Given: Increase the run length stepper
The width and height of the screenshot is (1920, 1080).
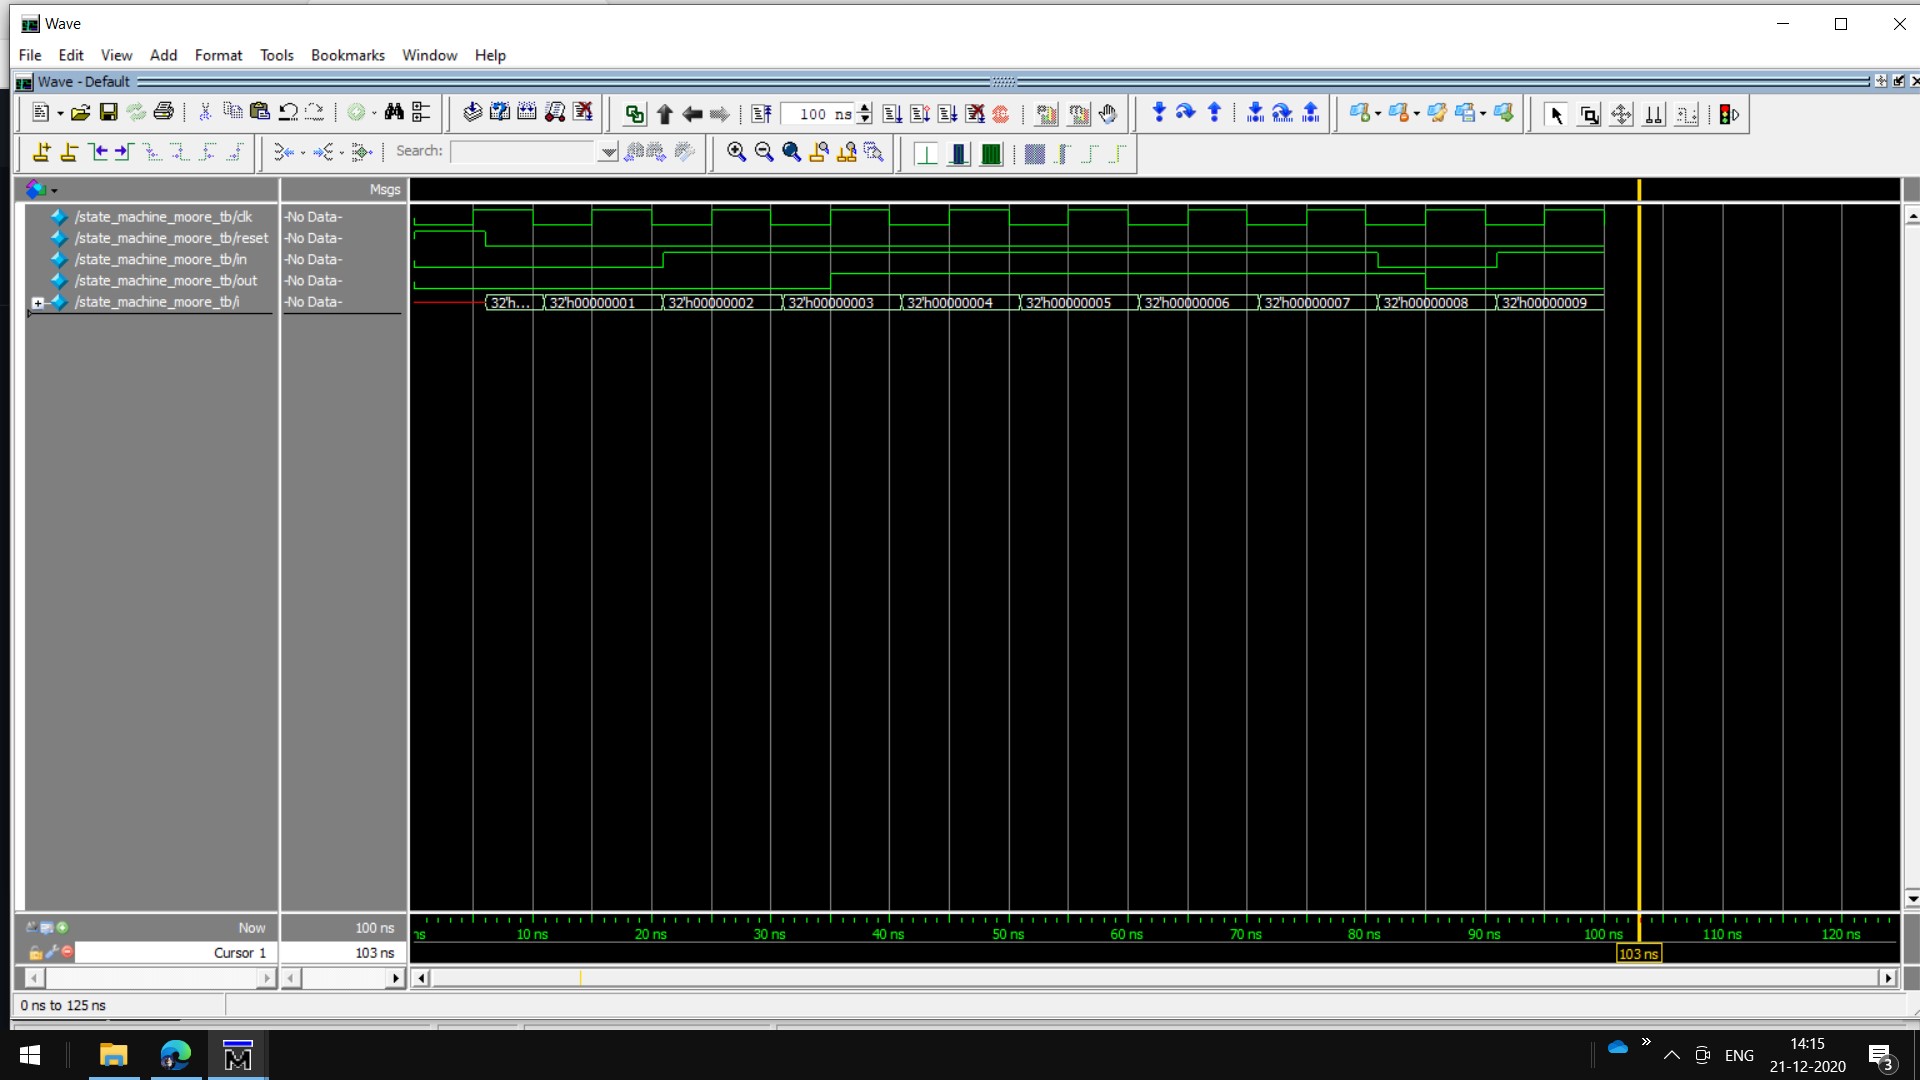Looking at the screenshot, I should tap(865, 108).
